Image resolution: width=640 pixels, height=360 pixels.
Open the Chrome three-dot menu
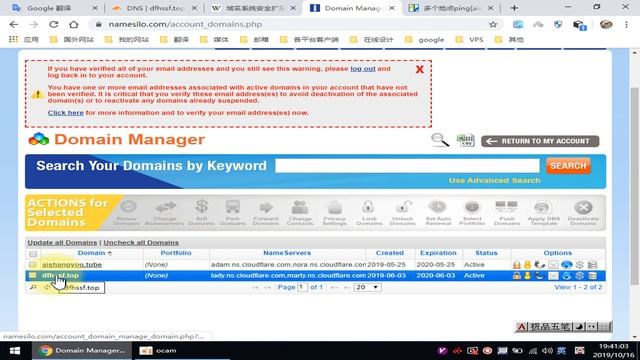pos(626,24)
